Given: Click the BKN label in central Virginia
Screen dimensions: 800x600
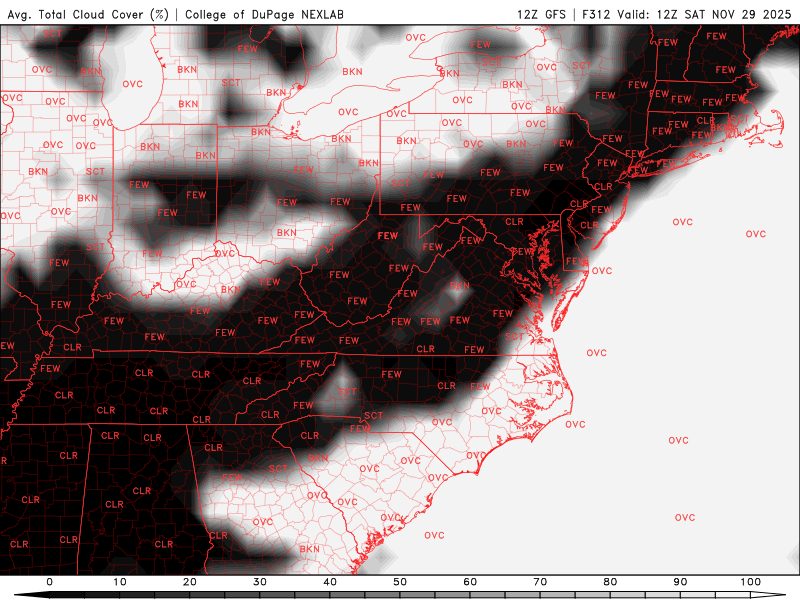Looking at the screenshot, I should pos(459,286).
